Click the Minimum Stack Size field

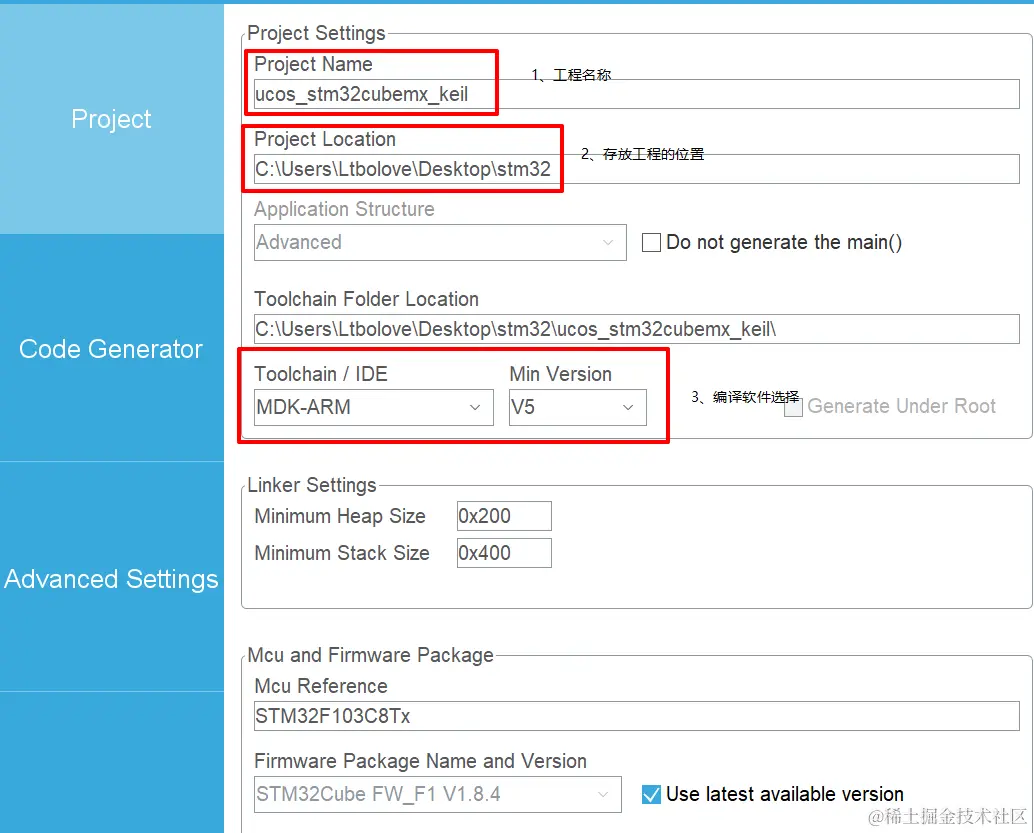tap(503, 553)
